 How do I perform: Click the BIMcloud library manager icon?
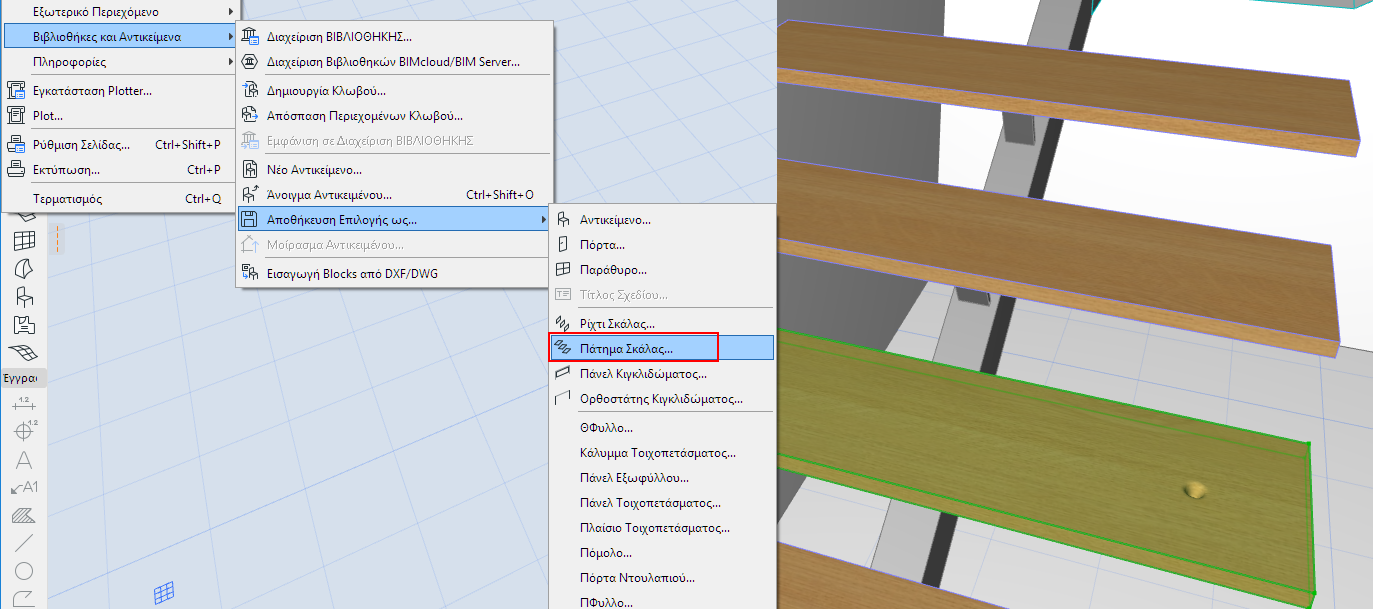251,61
